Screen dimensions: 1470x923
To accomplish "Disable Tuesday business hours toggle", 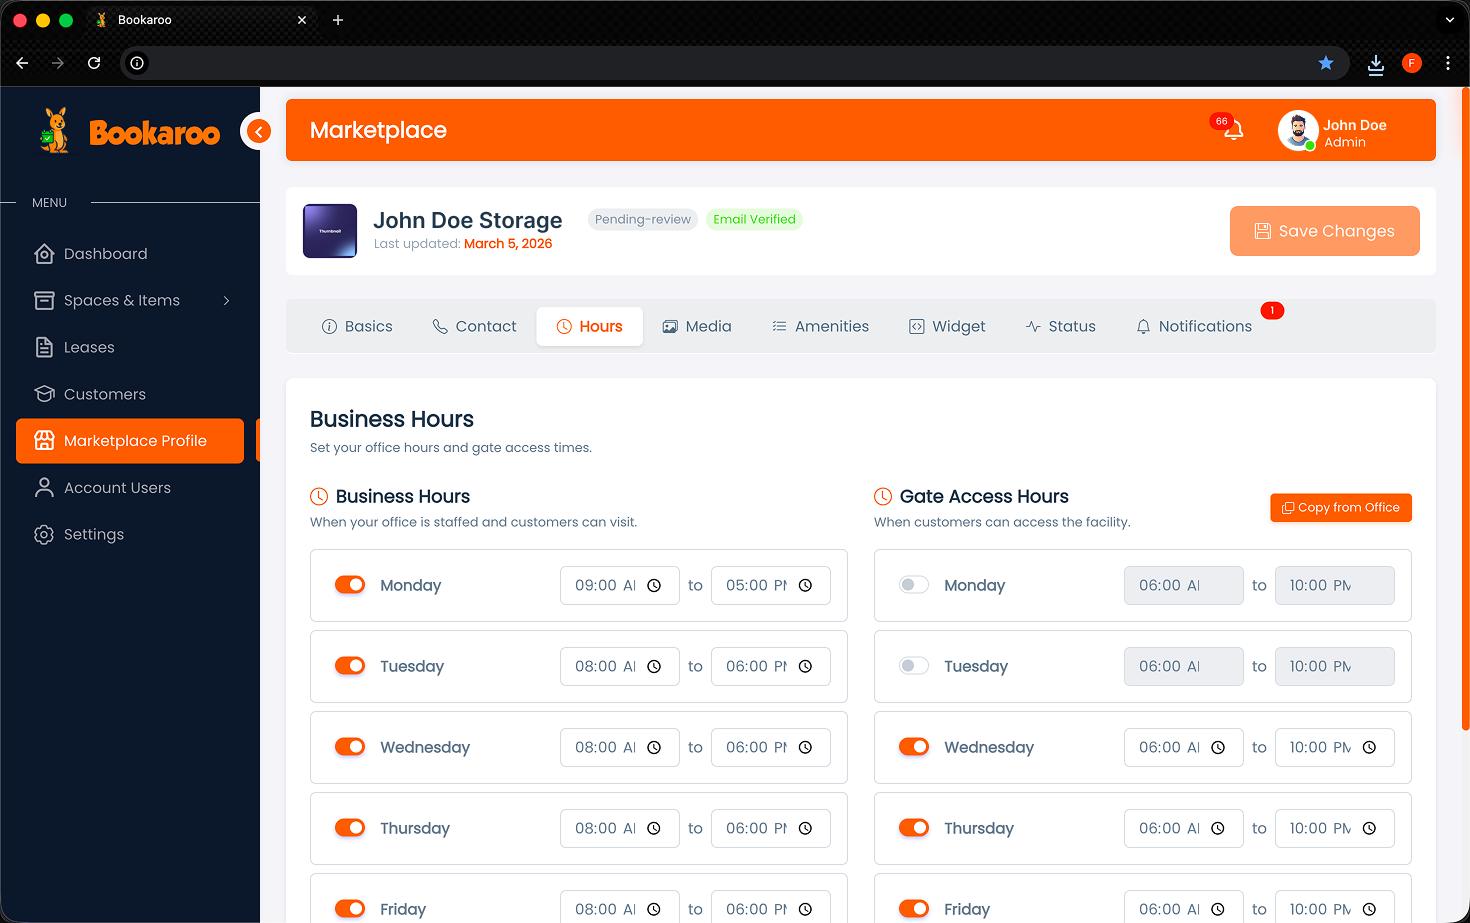I will click(x=350, y=664).
